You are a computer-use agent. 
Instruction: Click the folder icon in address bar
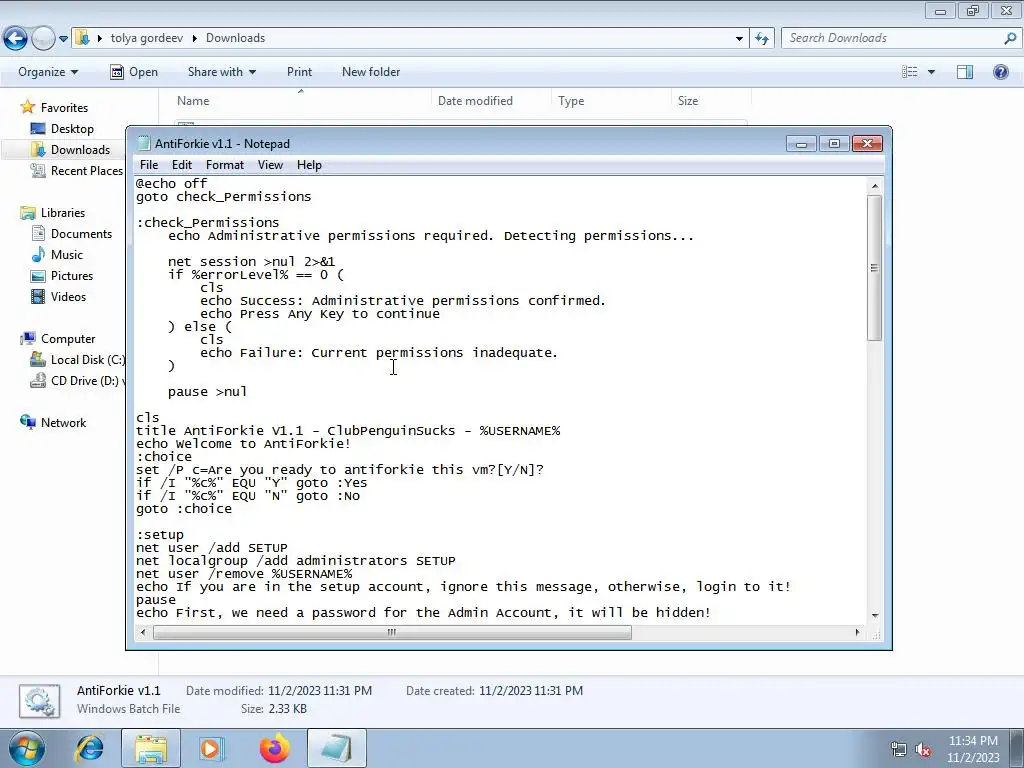click(82, 38)
